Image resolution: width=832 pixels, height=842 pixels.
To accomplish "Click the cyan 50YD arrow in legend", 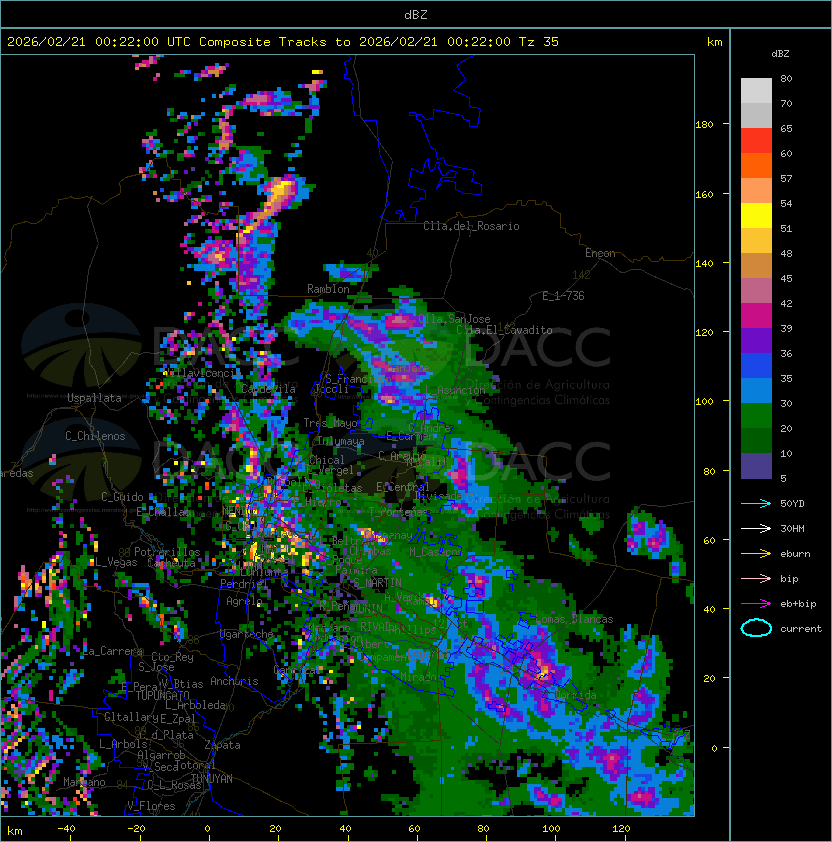I will 756,503.
